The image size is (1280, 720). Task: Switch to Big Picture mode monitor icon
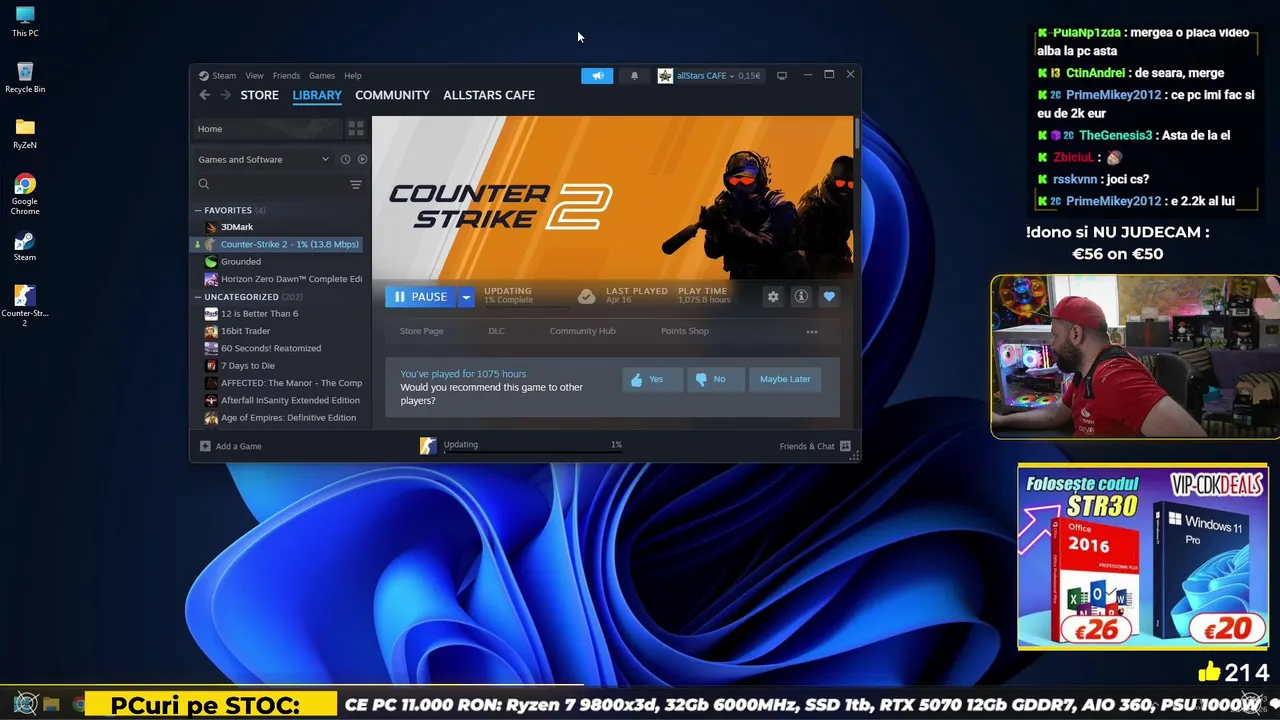782,76
